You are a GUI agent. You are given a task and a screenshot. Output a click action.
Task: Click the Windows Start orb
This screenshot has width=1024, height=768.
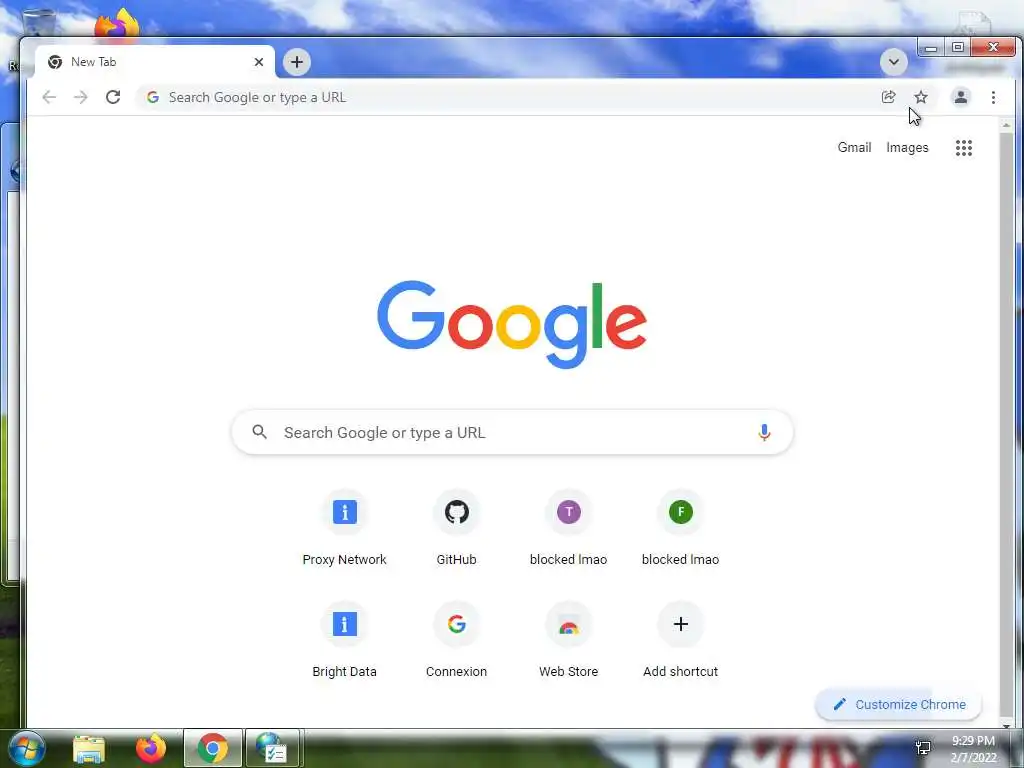coord(26,748)
